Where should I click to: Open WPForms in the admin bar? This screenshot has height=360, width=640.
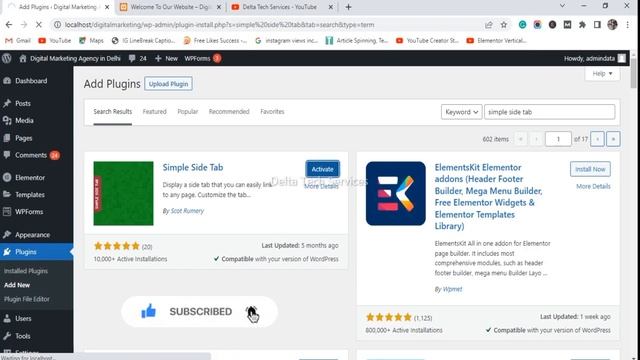pos(202,58)
